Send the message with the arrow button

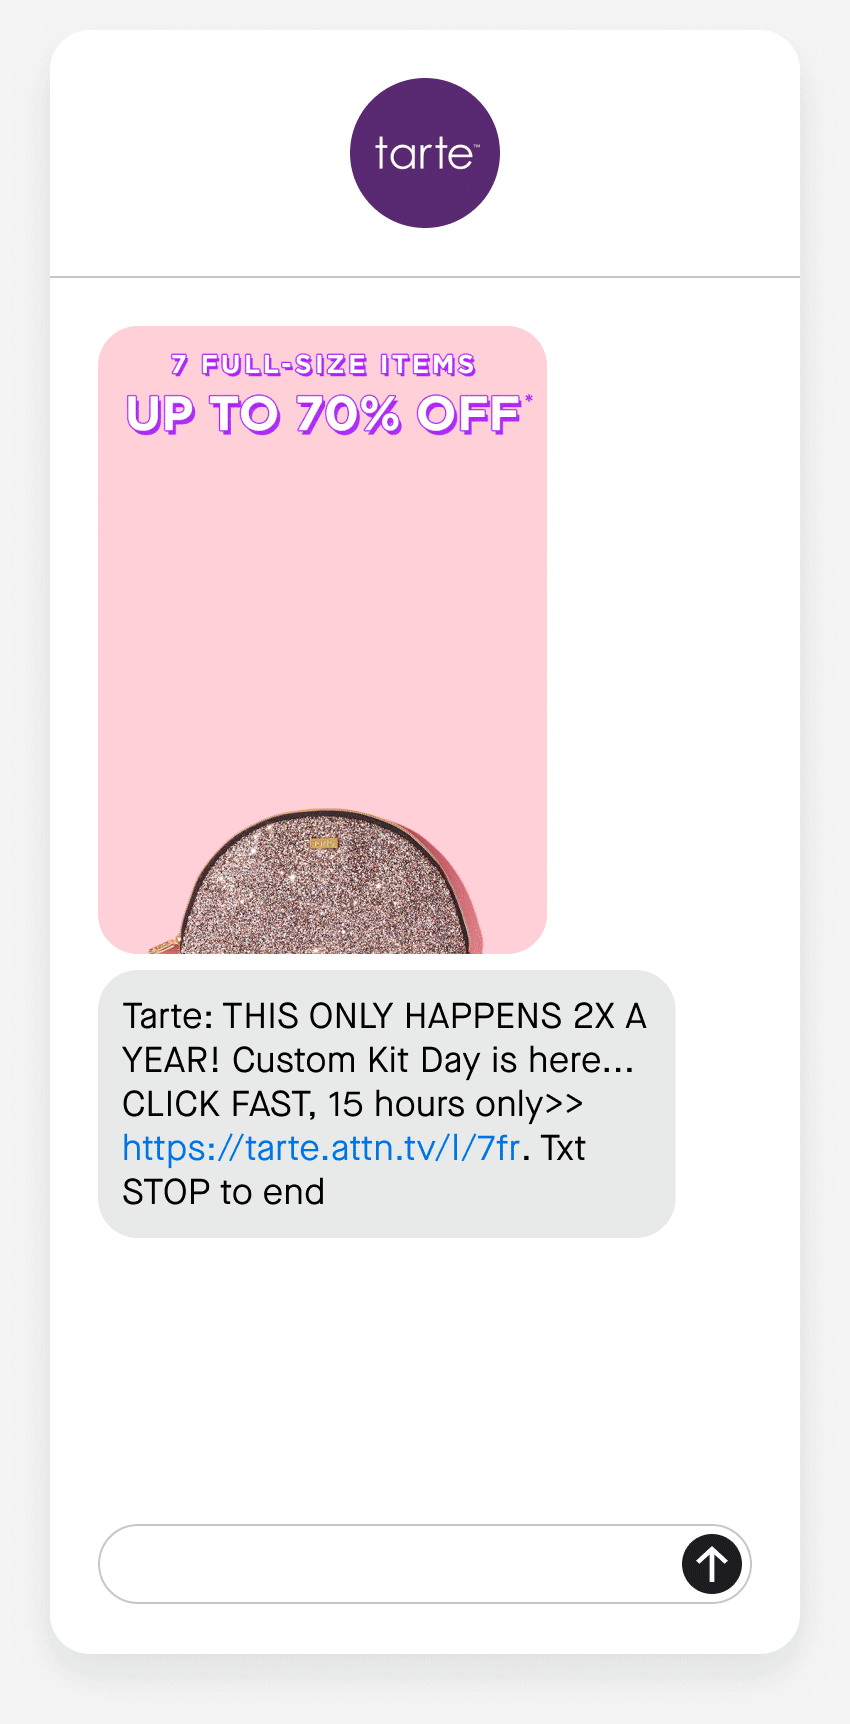(712, 1564)
